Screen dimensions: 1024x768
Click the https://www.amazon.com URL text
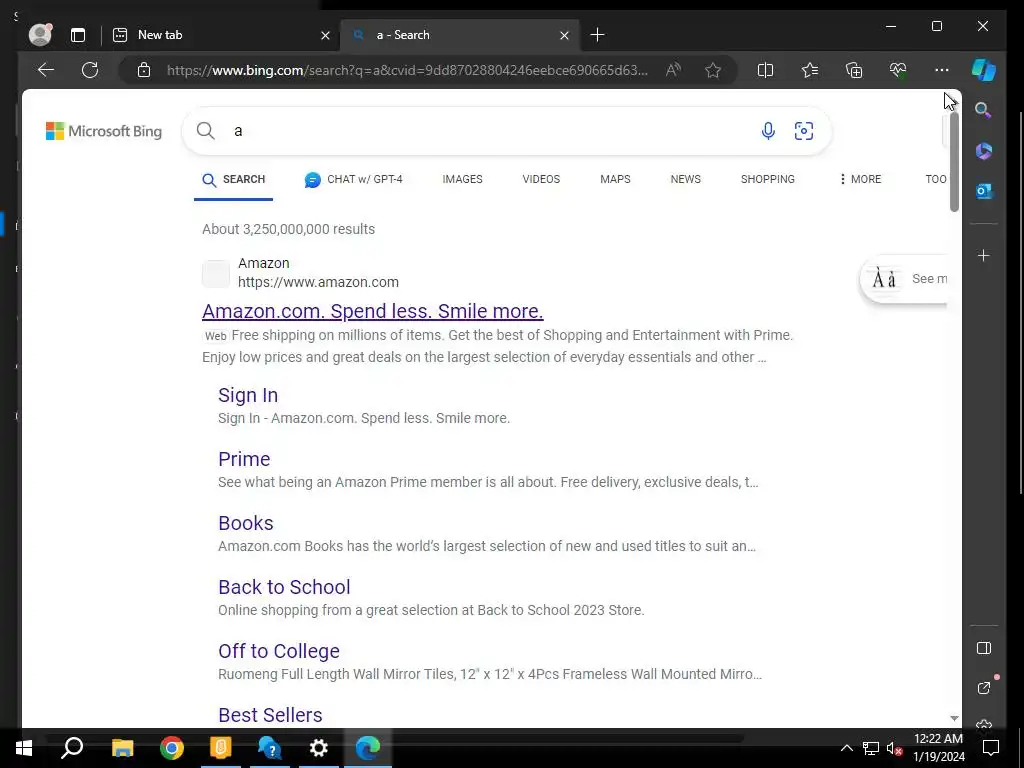[x=318, y=282]
